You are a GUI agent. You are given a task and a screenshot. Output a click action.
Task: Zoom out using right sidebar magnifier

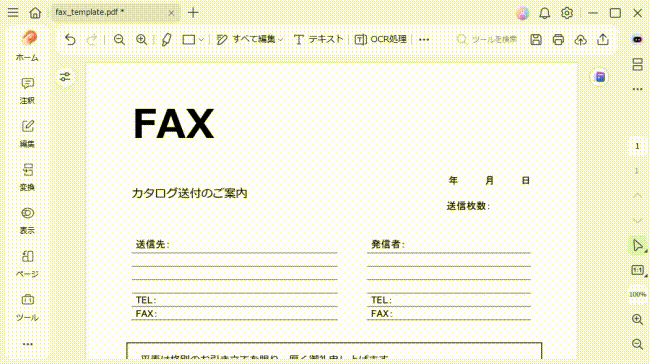pyautogui.click(x=638, y=344)
